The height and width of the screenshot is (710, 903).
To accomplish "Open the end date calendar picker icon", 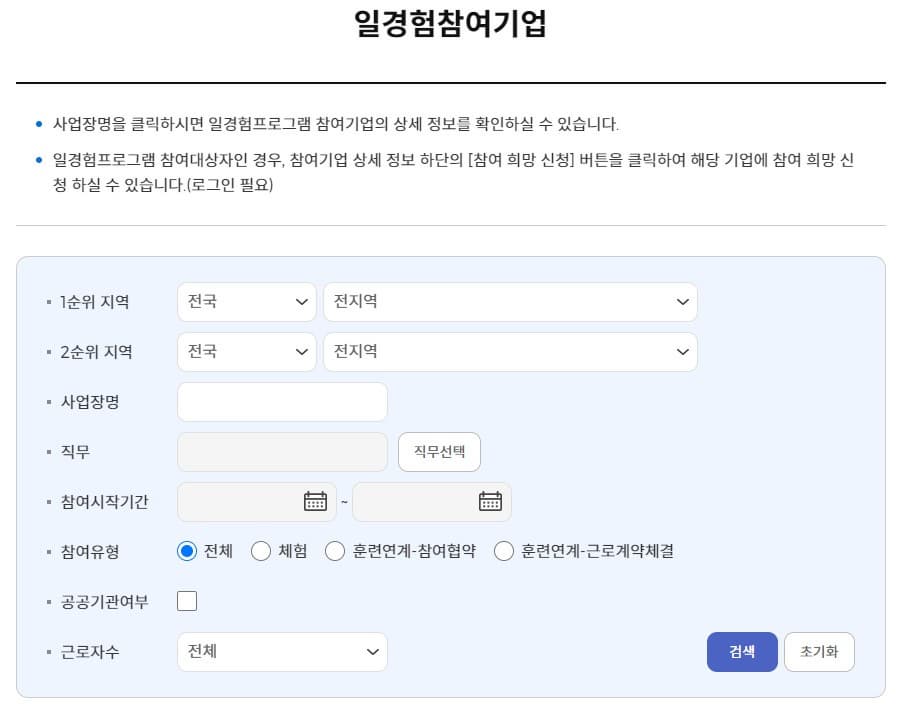I will coord(489,501).
